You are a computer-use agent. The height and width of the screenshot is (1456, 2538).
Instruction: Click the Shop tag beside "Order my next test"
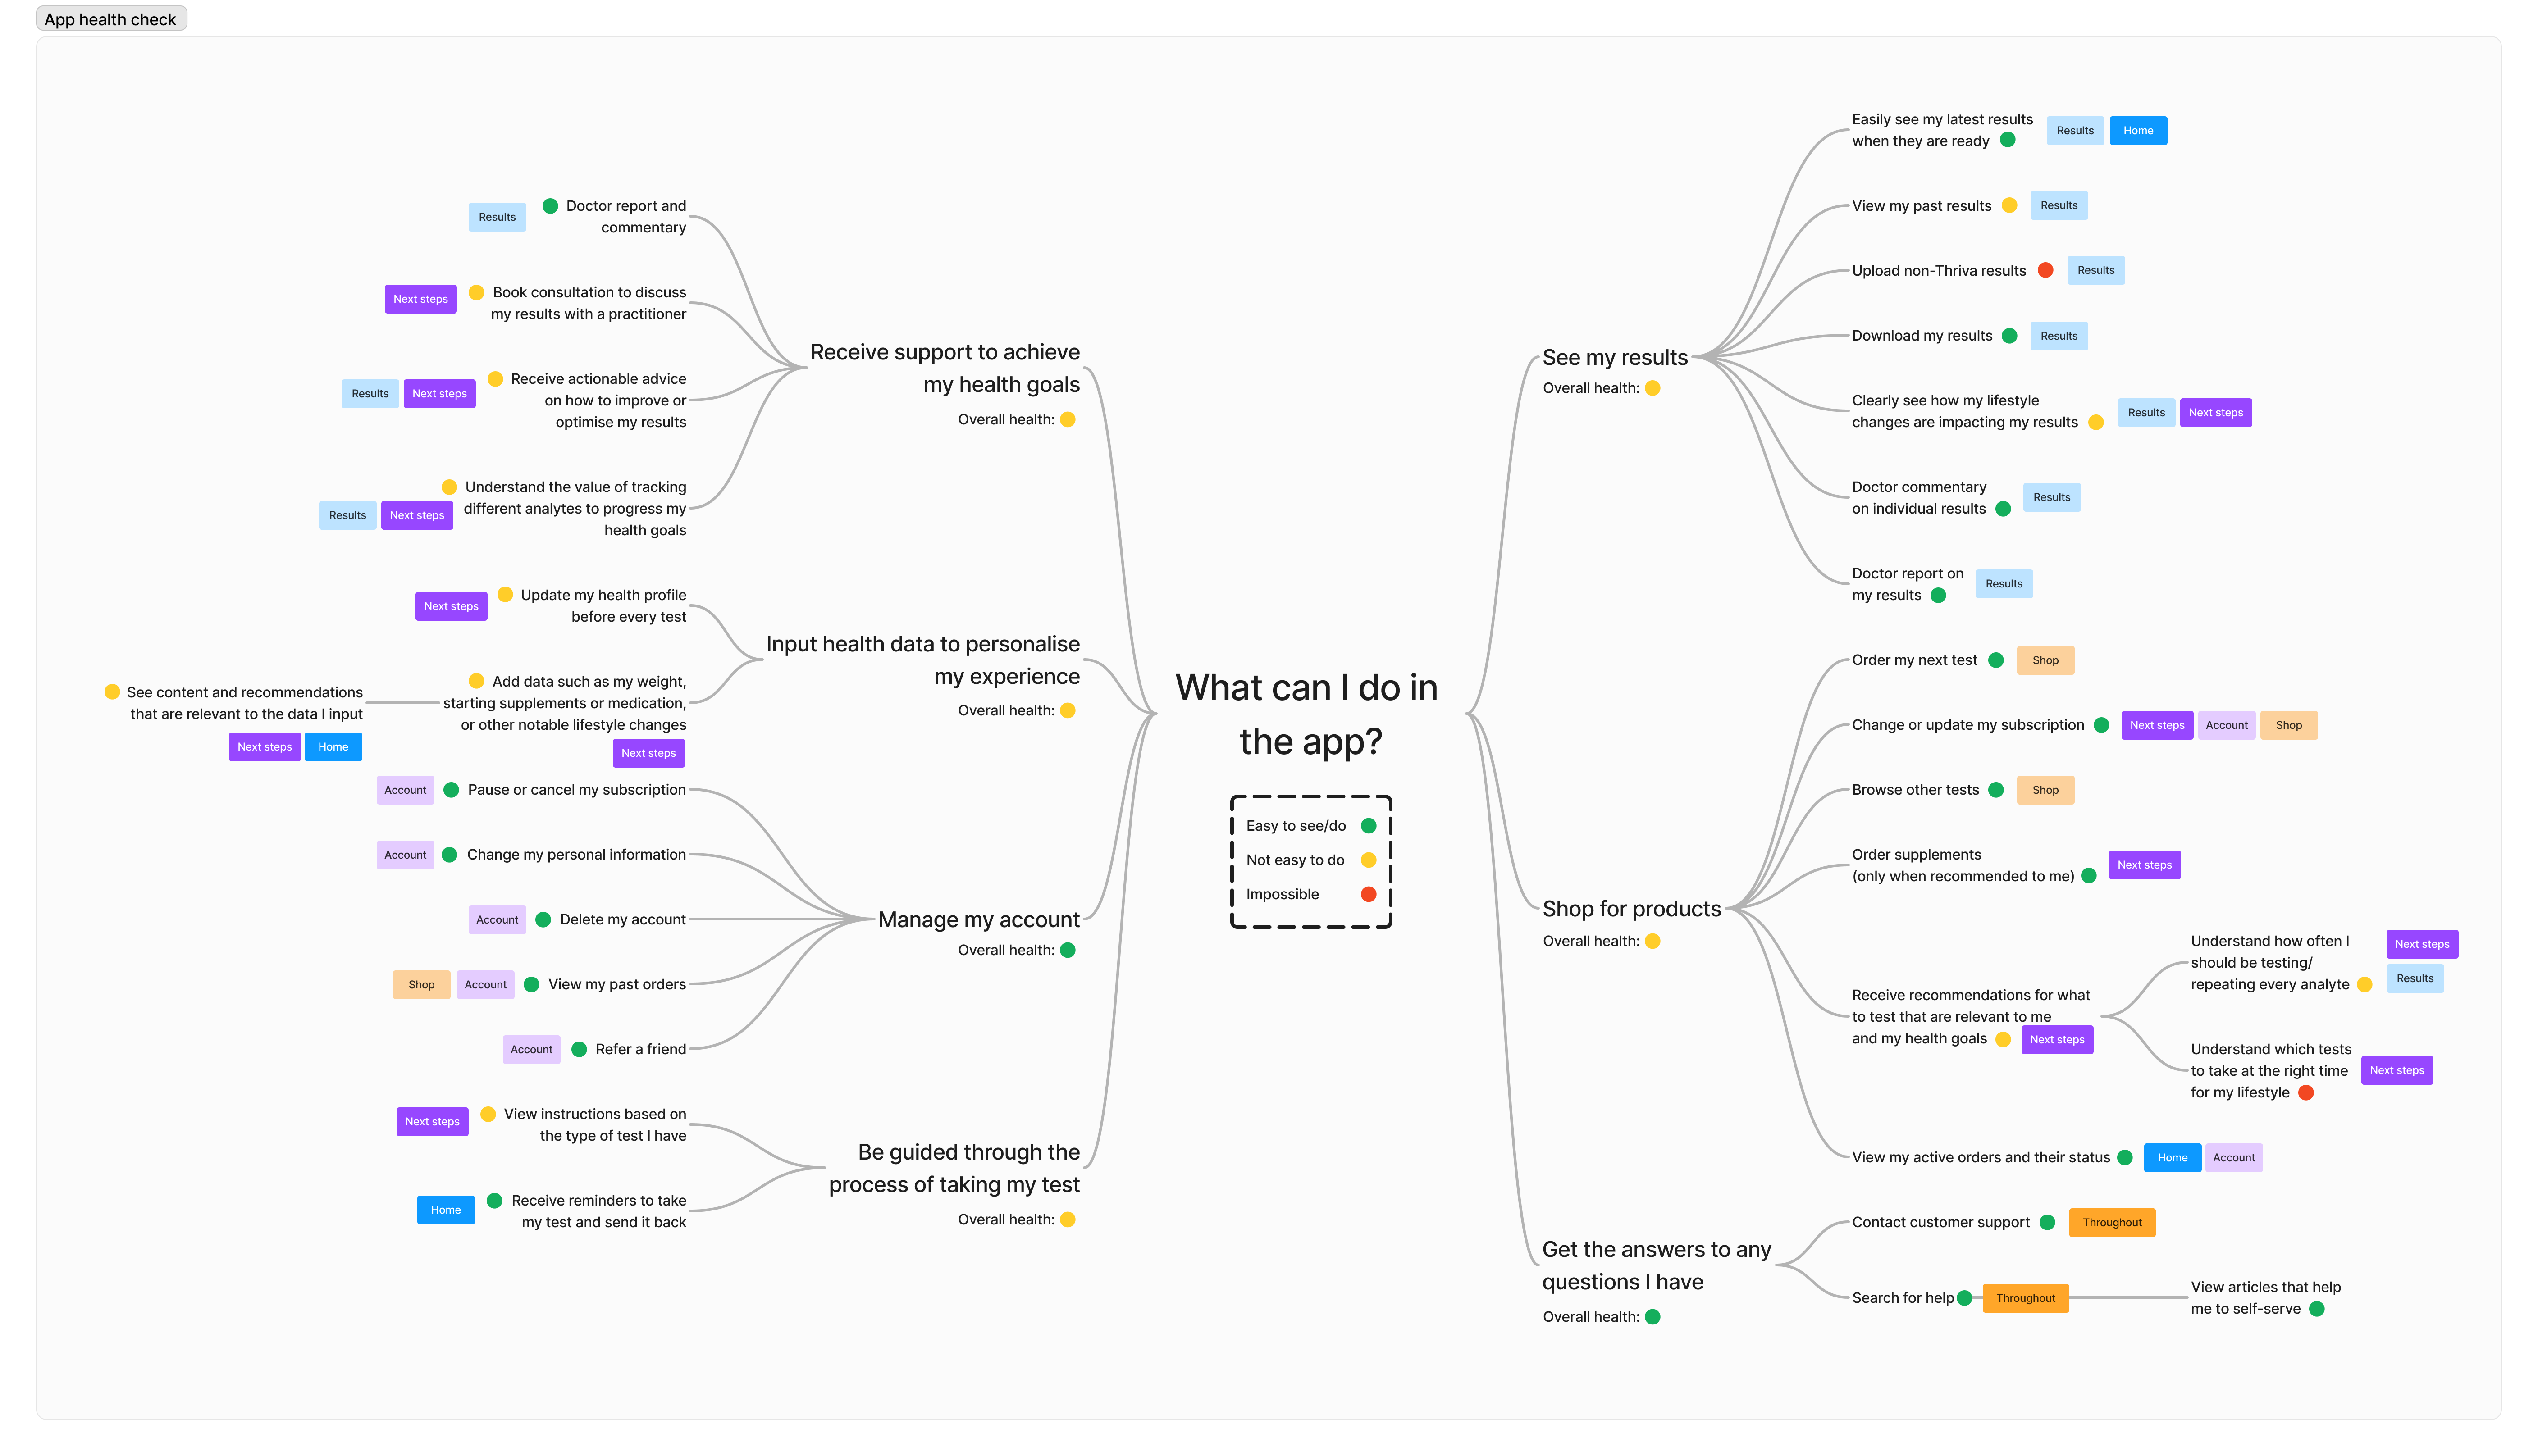[x=2044, y=660]
